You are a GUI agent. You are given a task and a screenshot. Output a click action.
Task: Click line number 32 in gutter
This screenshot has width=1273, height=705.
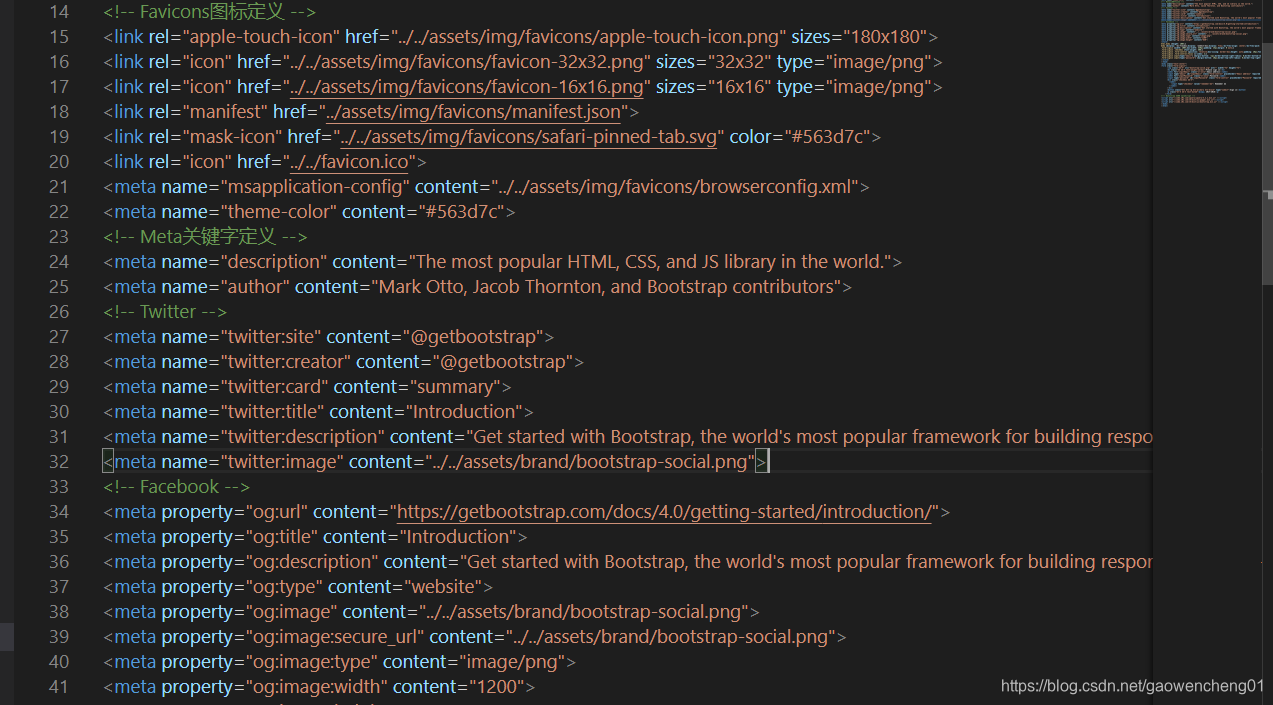point(59,462)
